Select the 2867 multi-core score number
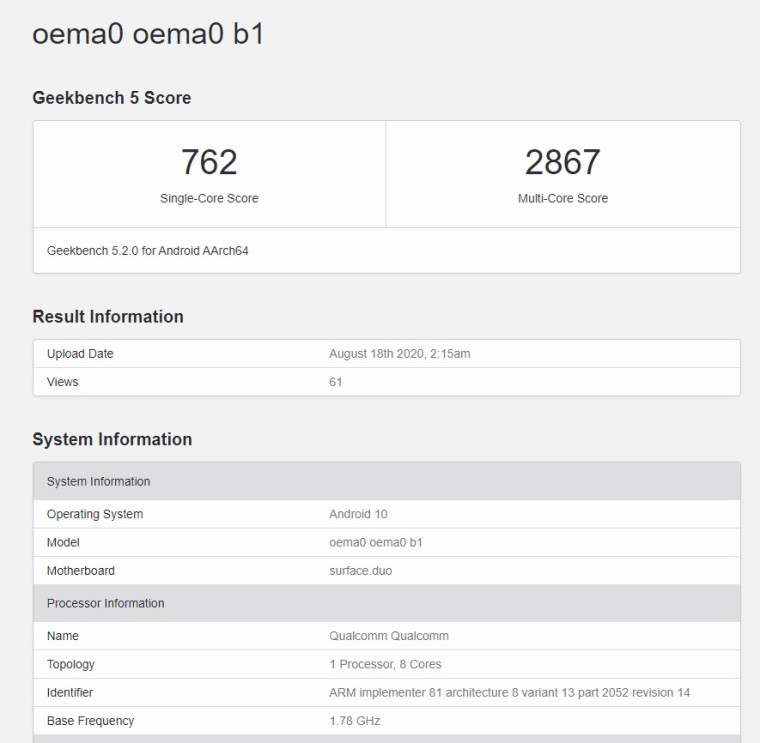760x743 pixels. 562,161
